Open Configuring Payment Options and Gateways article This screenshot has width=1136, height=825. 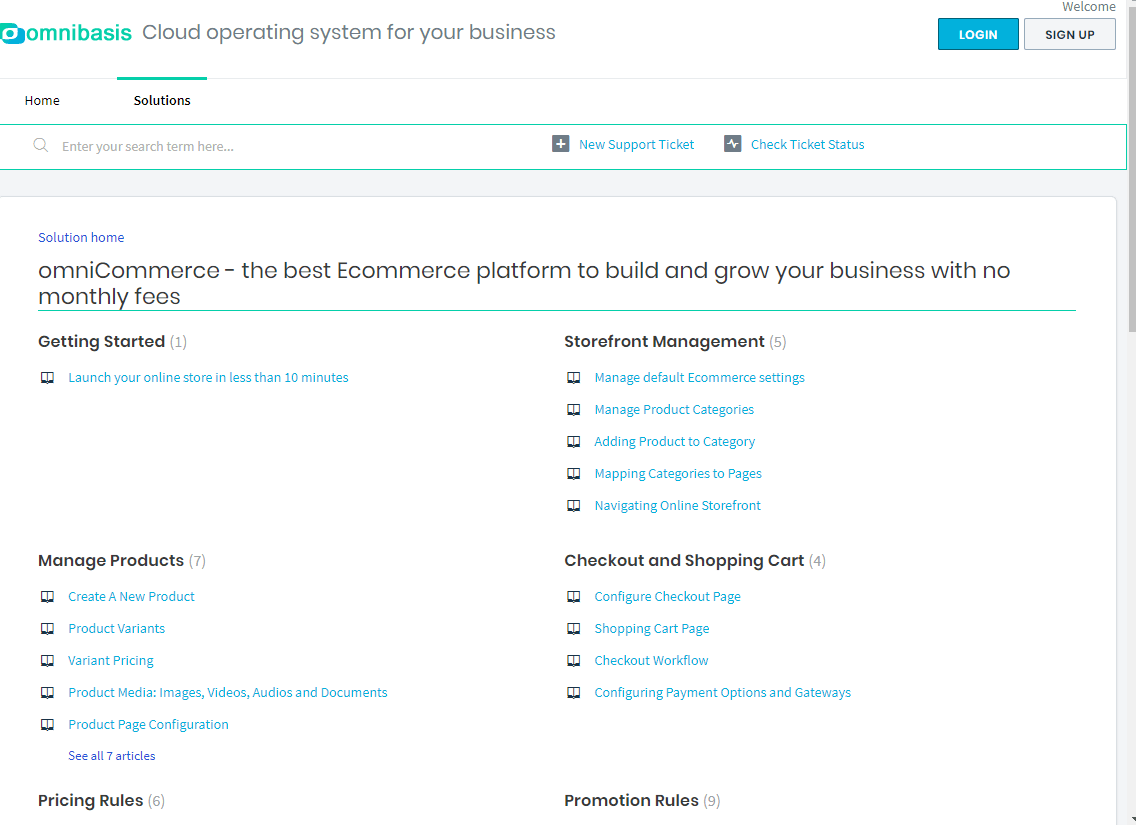pyautogui.click(x=722, y=692)
